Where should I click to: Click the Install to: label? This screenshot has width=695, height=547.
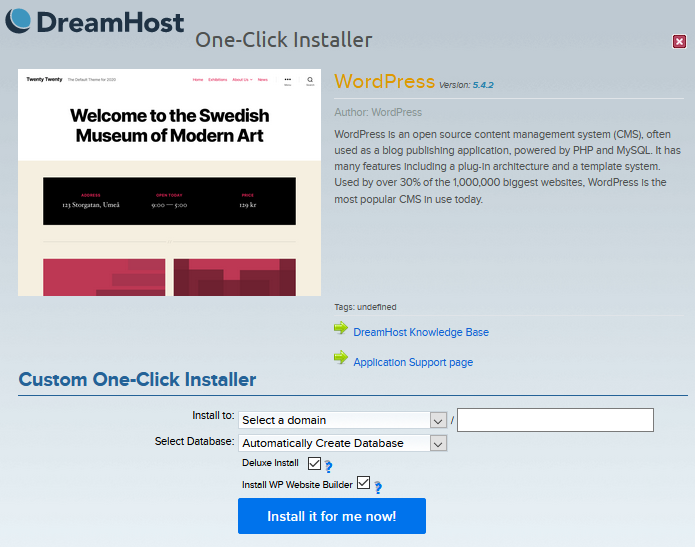pos(213,415)
